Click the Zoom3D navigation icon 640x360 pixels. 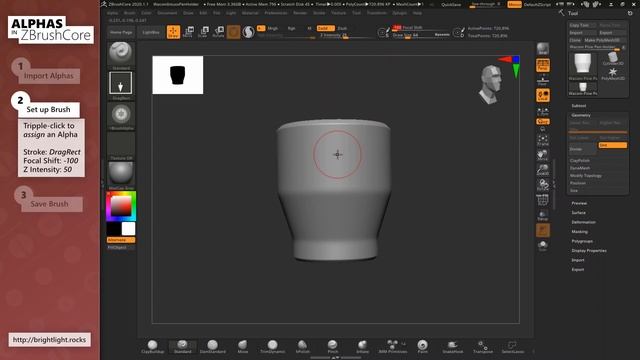[x=542, y=170]
